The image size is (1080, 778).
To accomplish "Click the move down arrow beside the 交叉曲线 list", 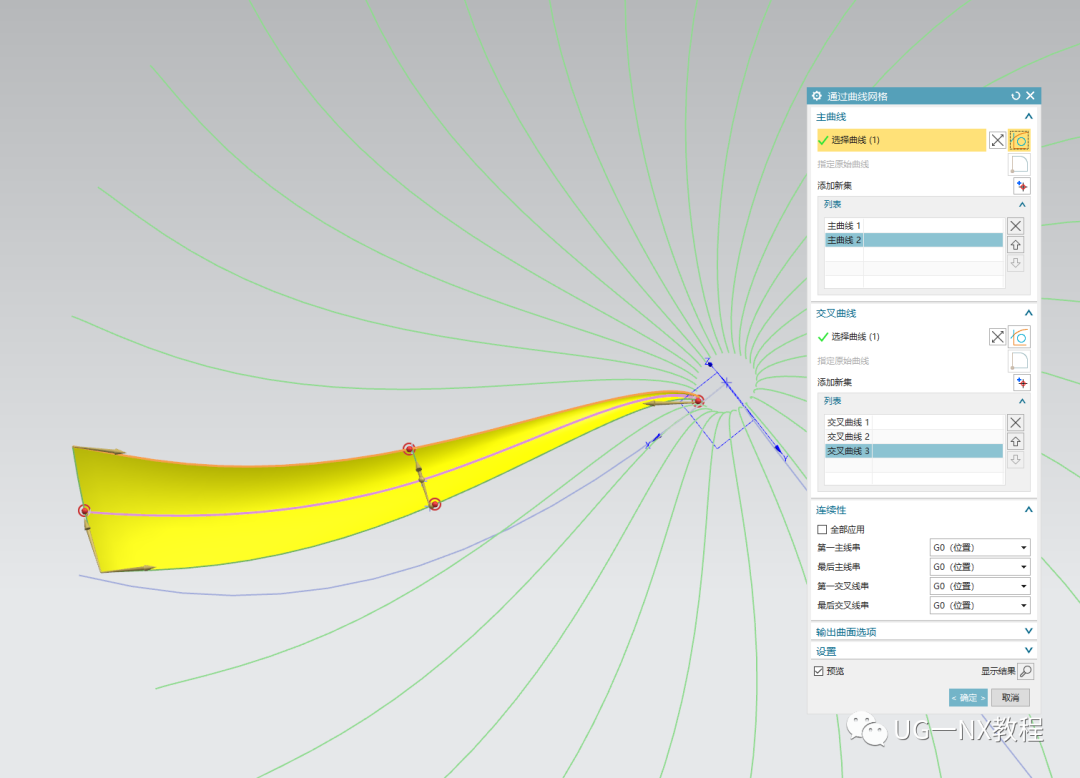I will click(x=1015, y=460).
